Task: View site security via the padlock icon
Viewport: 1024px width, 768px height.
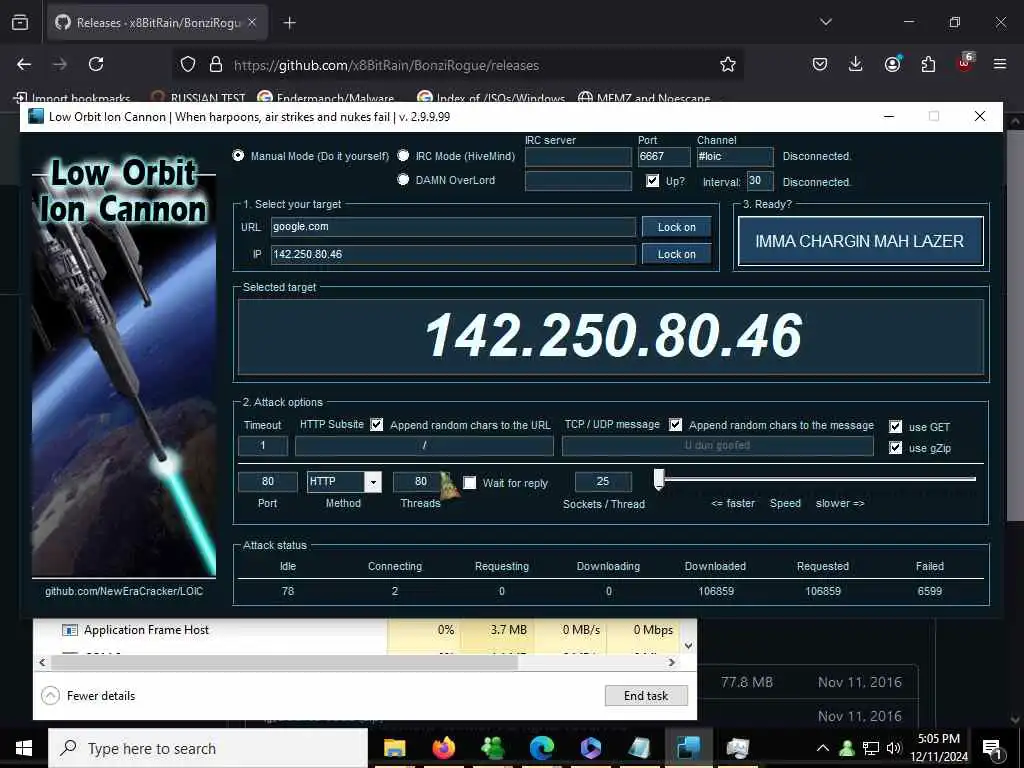Action: (x=216, y=64)
